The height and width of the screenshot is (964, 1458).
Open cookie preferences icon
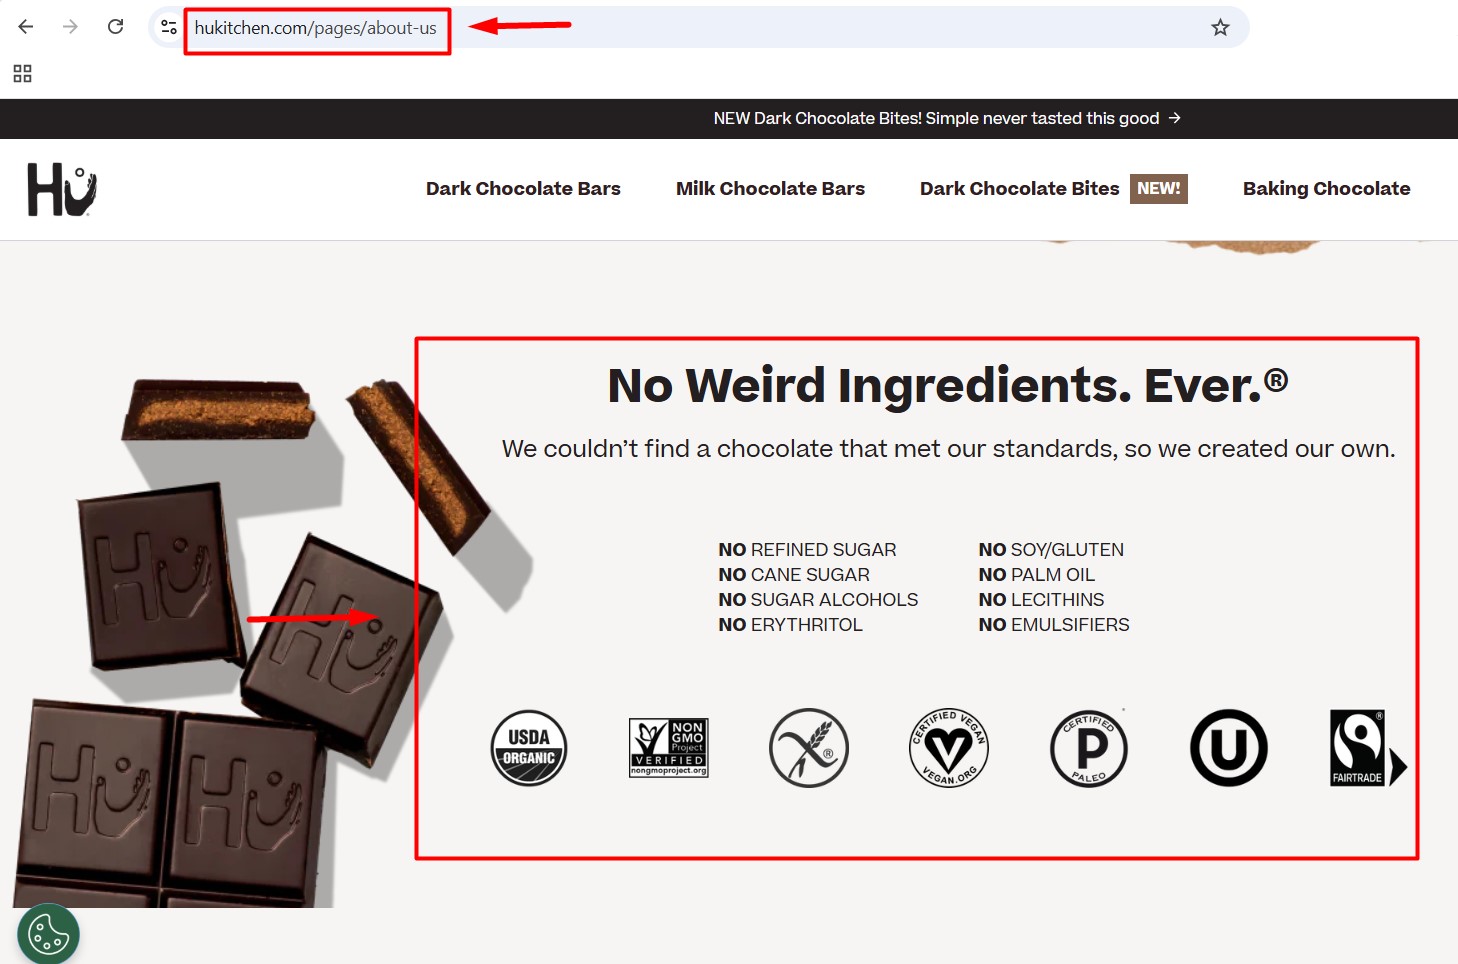(48, 935)
